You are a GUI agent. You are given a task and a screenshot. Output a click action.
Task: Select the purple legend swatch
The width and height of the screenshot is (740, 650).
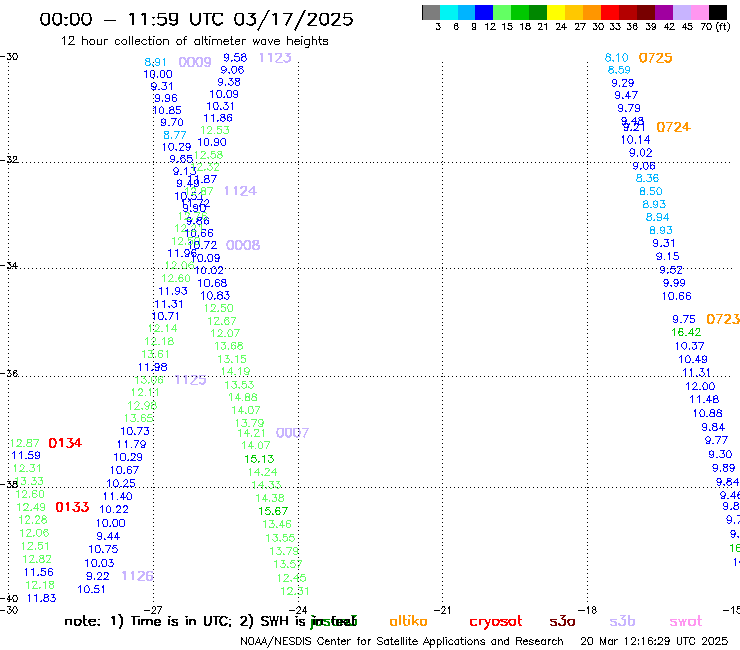coord(664,12)
